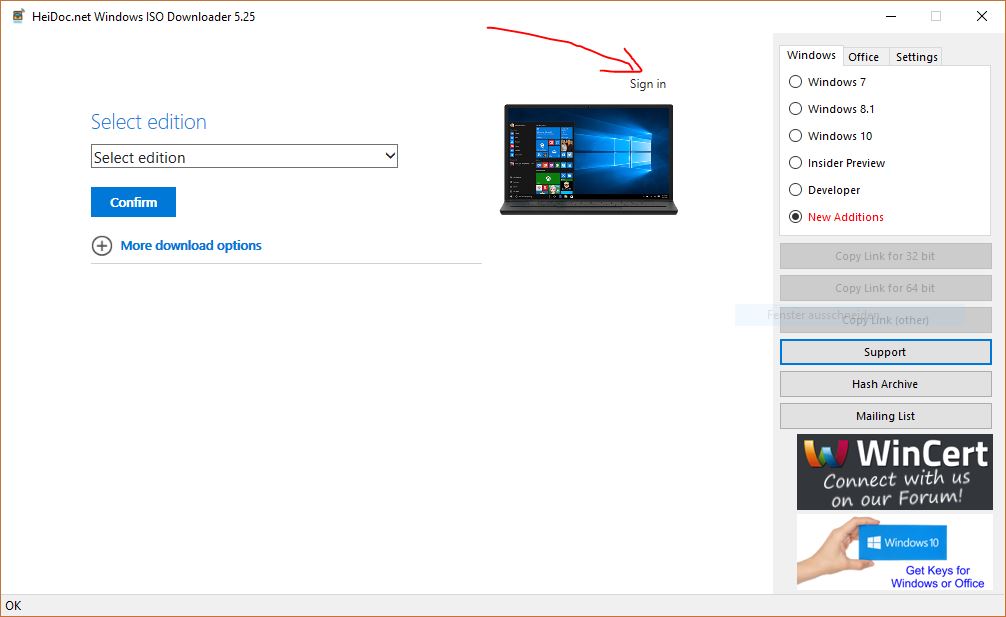
Task: Switch to the Windows tab
Action: (x=811, y=55)
